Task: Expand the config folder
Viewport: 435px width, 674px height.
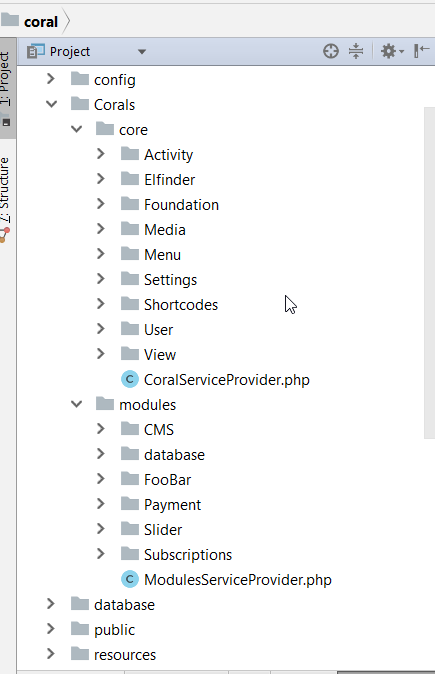Action: [x=51, y=79]
